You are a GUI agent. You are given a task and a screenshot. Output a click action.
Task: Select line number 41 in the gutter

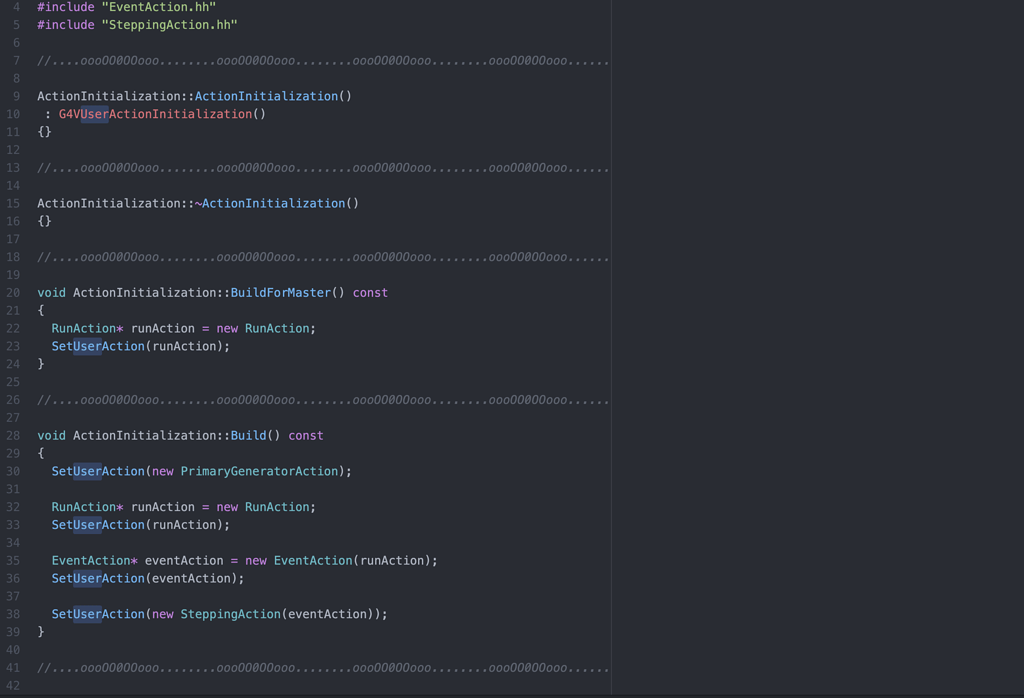13,668
